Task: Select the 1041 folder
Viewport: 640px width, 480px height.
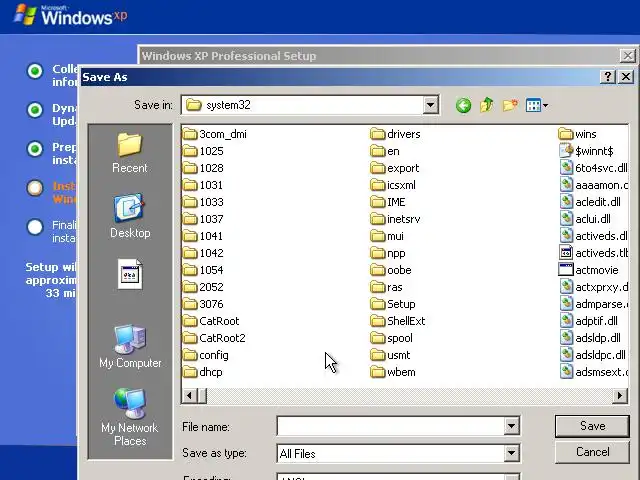Action: [x=203, y=236]
